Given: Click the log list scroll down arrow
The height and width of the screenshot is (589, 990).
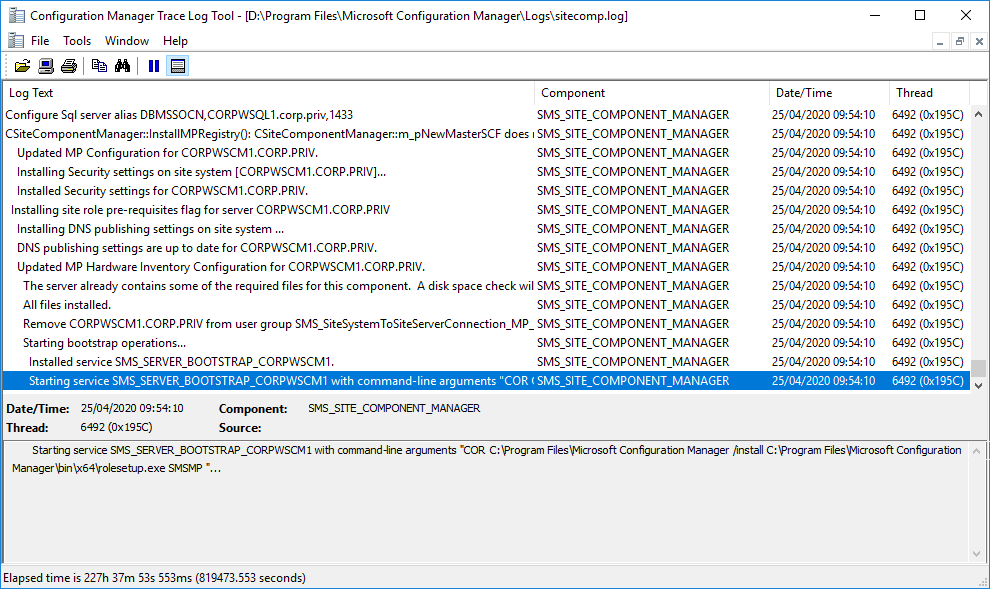Looking at the screenshot, I should [x=979, y=385].
